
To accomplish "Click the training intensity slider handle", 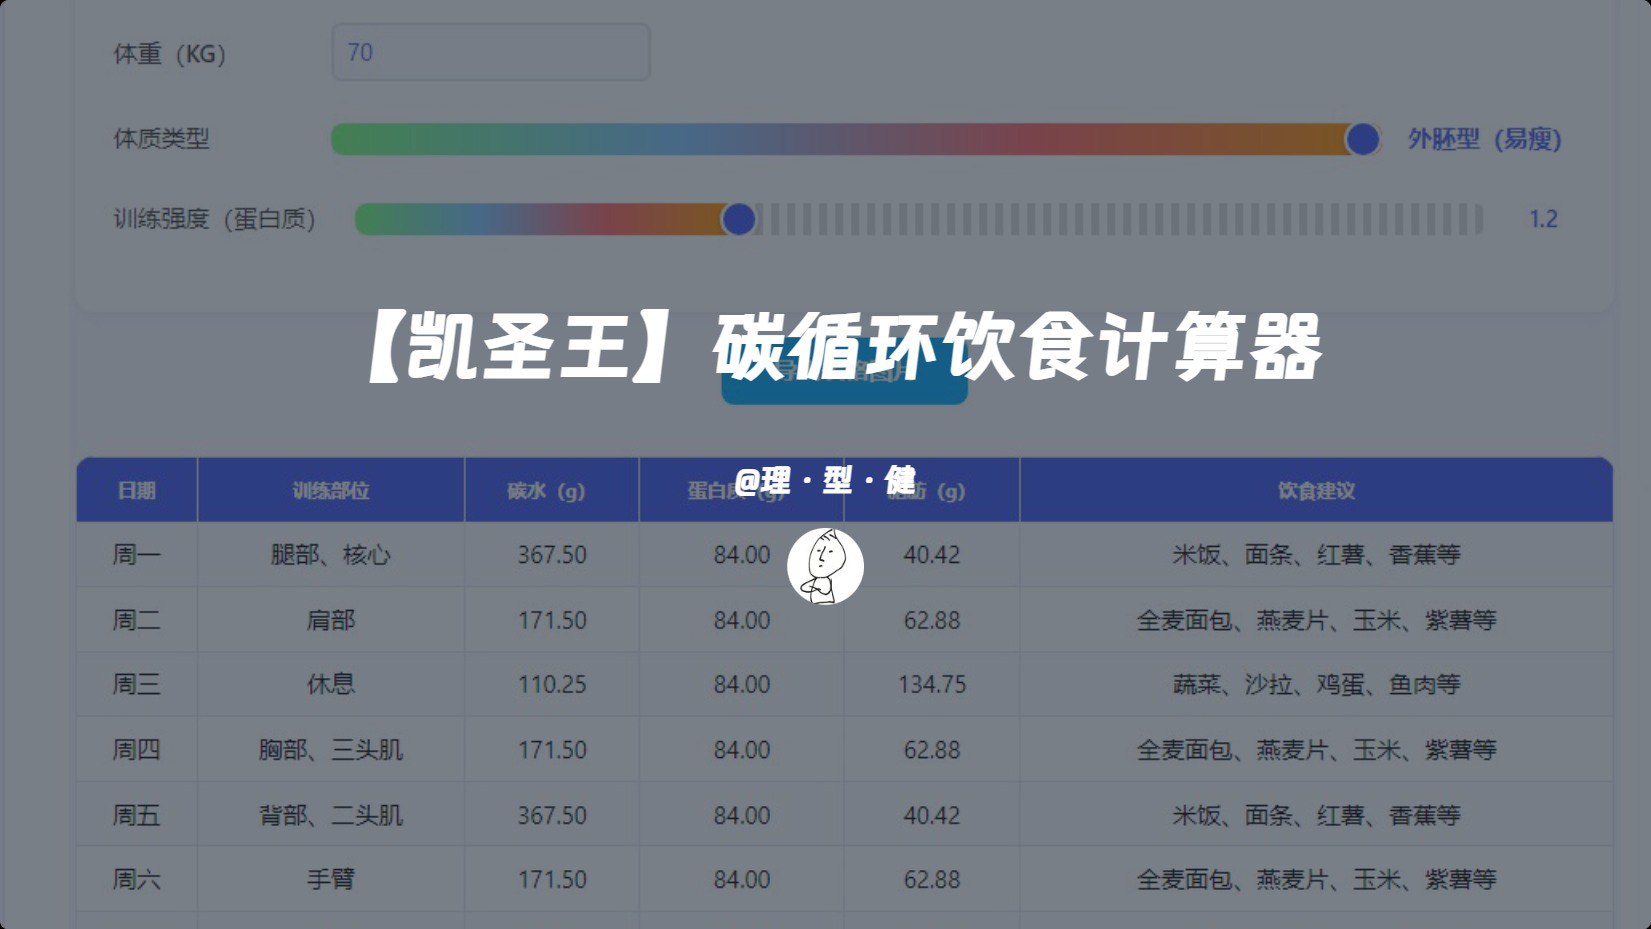I will [739, 219].
